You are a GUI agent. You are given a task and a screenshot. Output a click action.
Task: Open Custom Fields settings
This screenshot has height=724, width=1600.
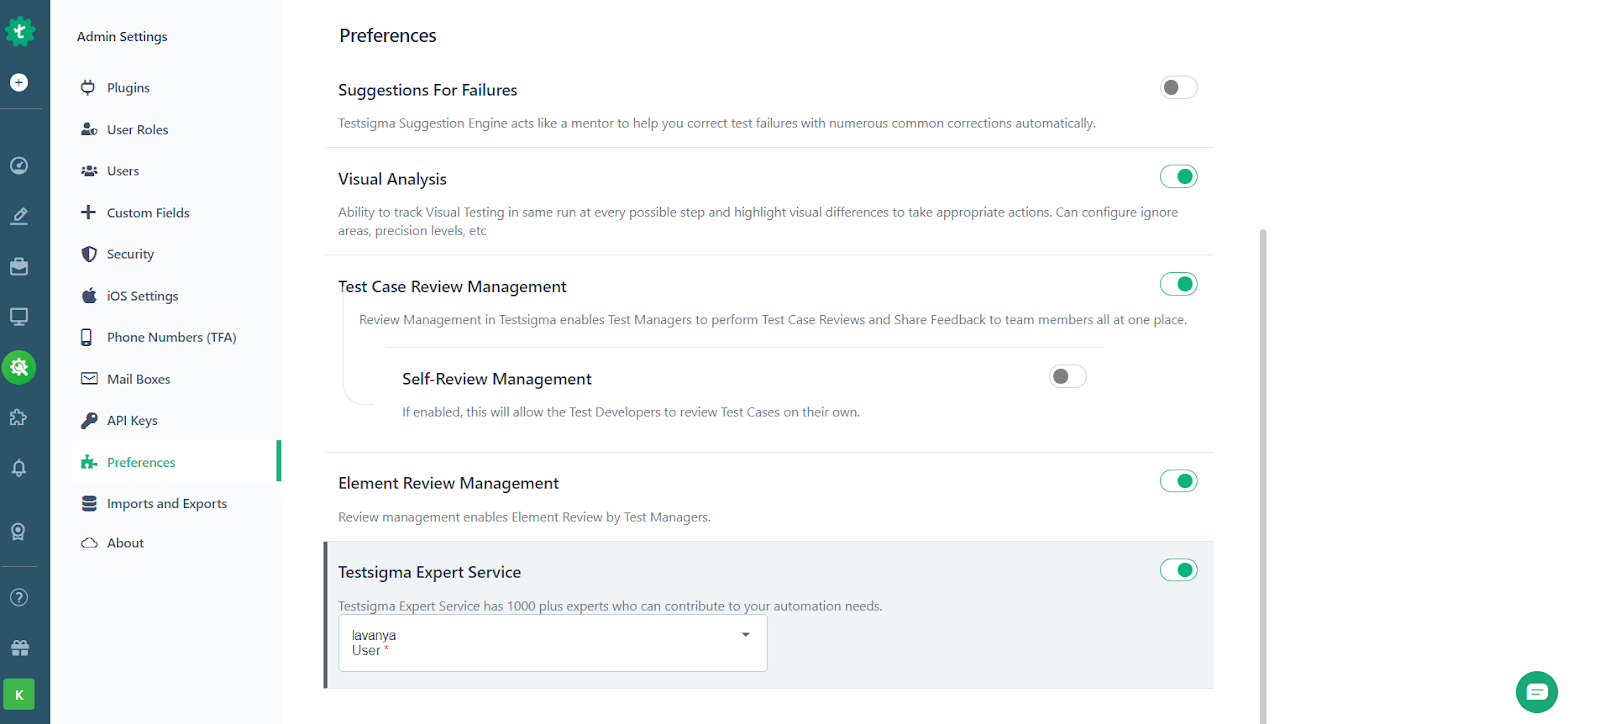[x=148, y=213]
